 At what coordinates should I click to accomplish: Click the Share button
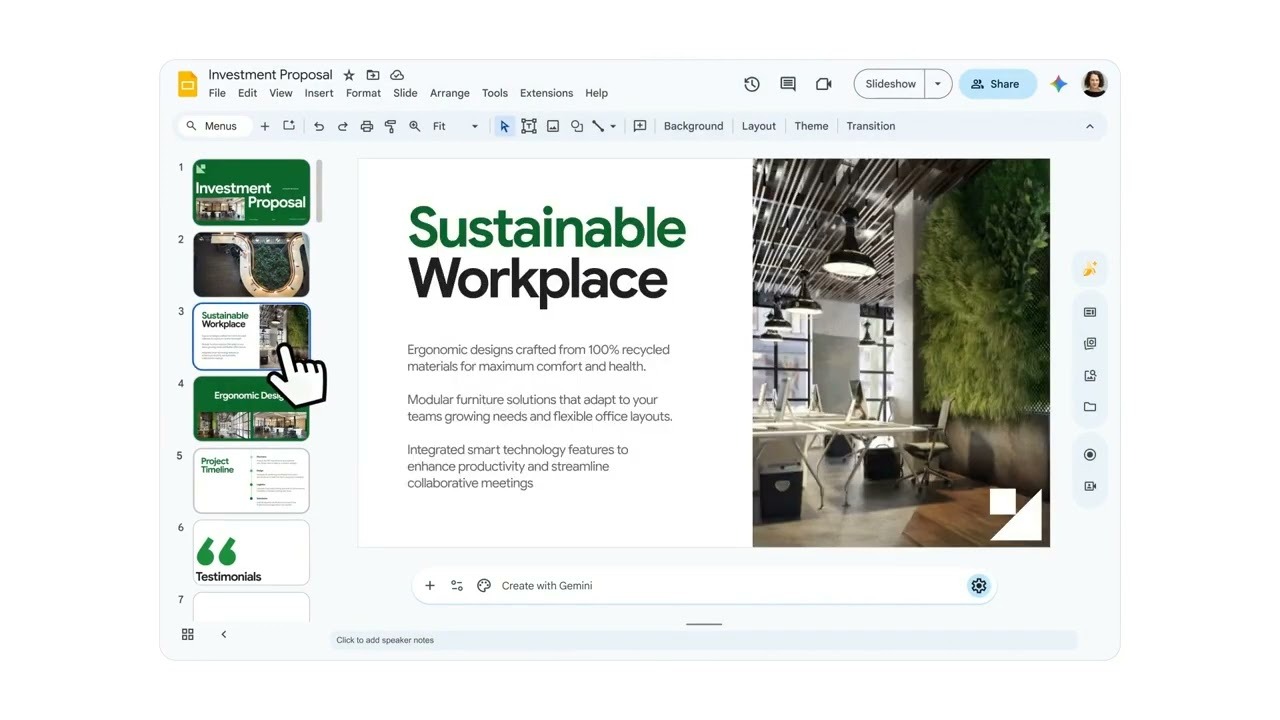click(x=995, y=84)
